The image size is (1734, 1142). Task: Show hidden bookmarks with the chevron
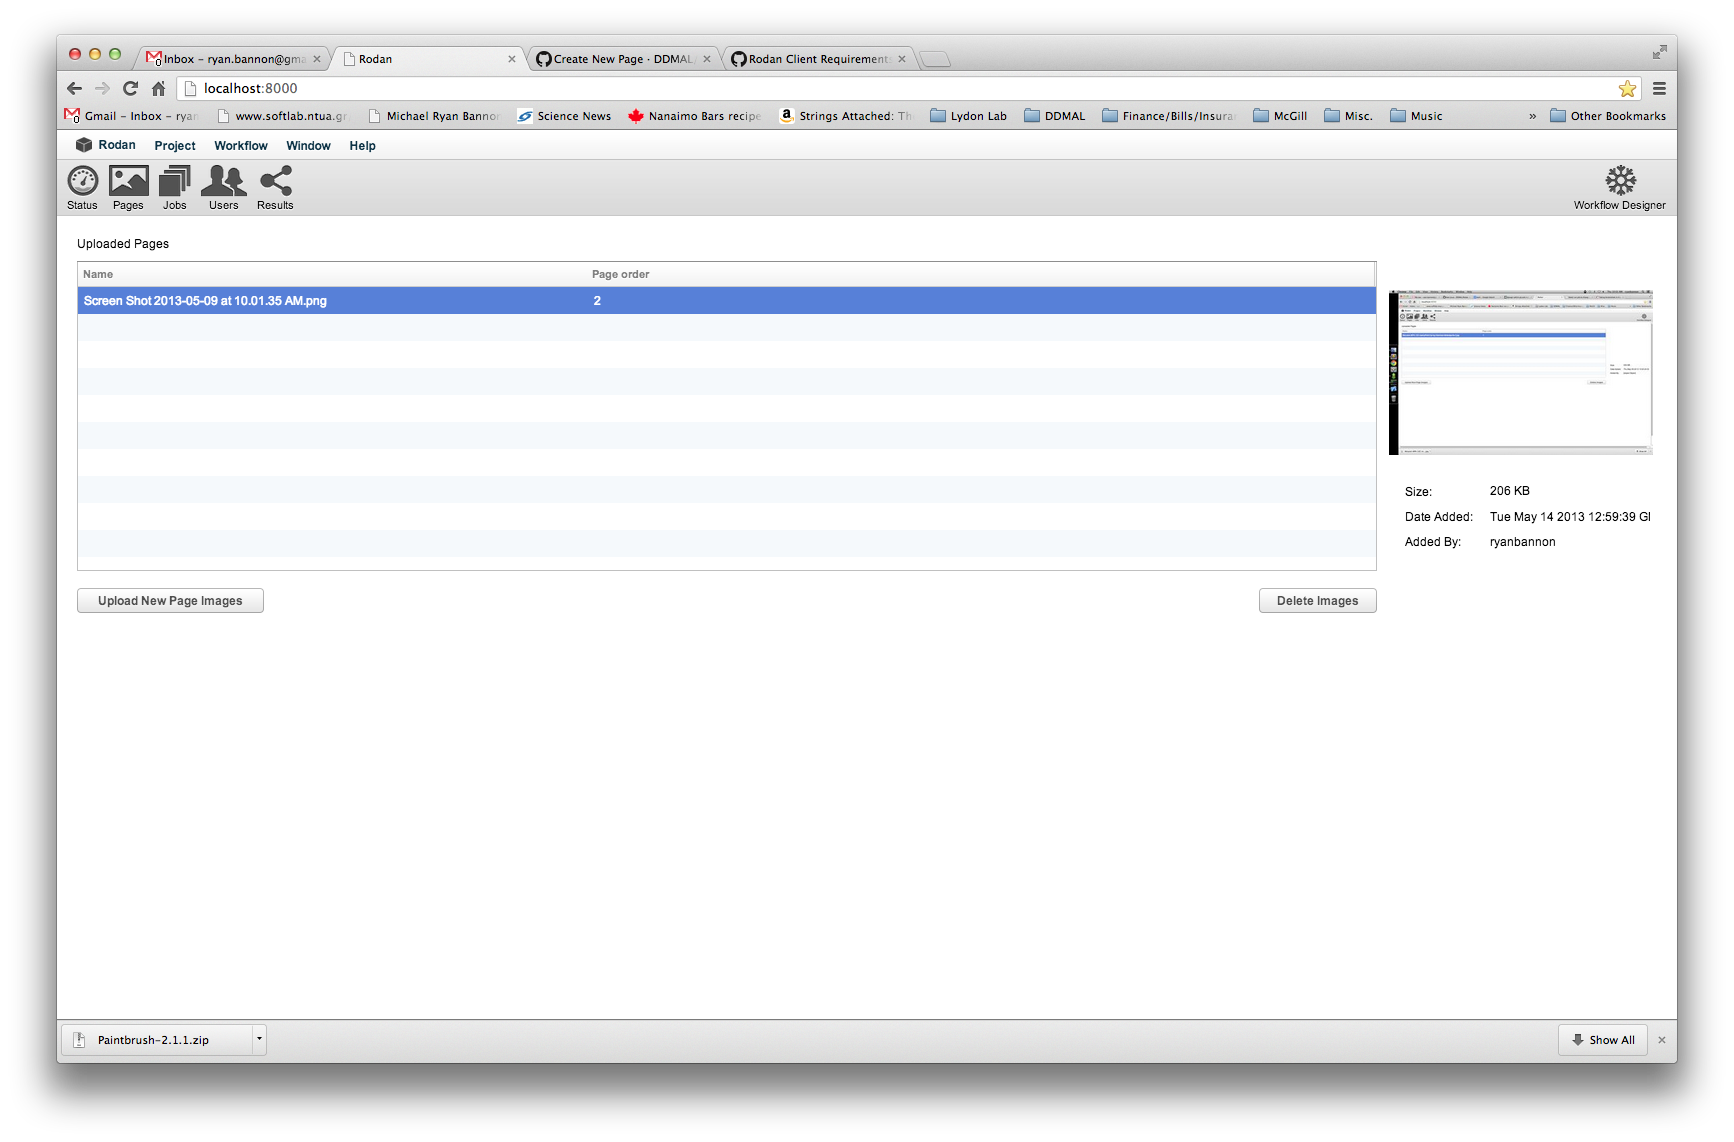[x=1532, y=116]
